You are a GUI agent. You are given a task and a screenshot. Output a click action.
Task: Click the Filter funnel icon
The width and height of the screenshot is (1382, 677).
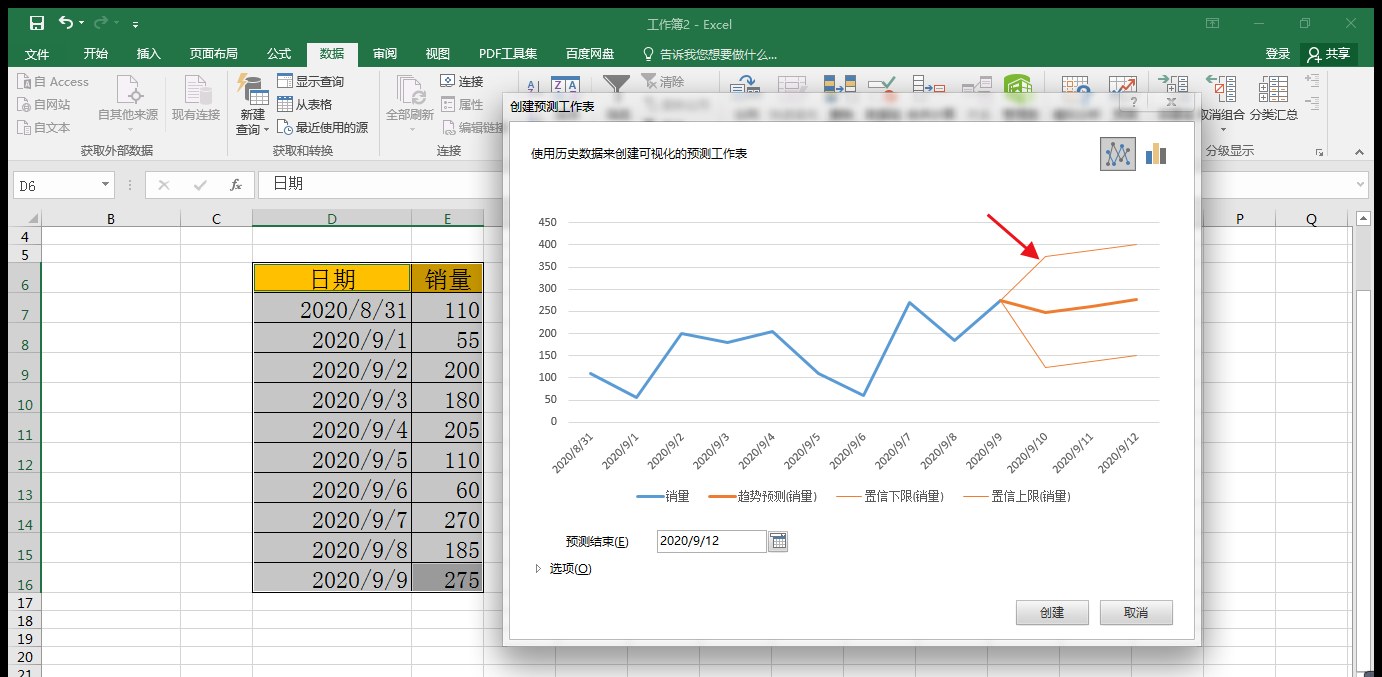(616, 86)
